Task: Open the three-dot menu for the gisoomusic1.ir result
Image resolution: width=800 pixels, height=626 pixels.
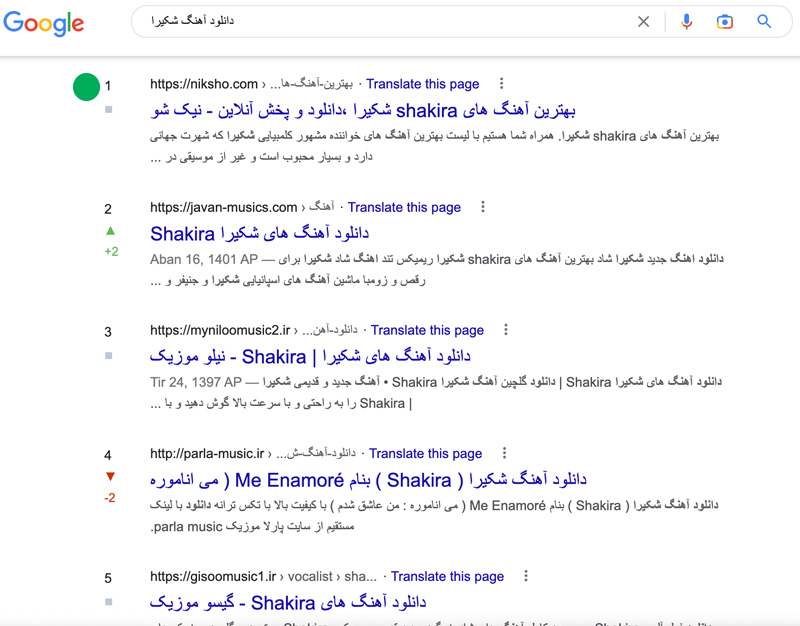Action: pyautogui.click(x=526, y=576)
